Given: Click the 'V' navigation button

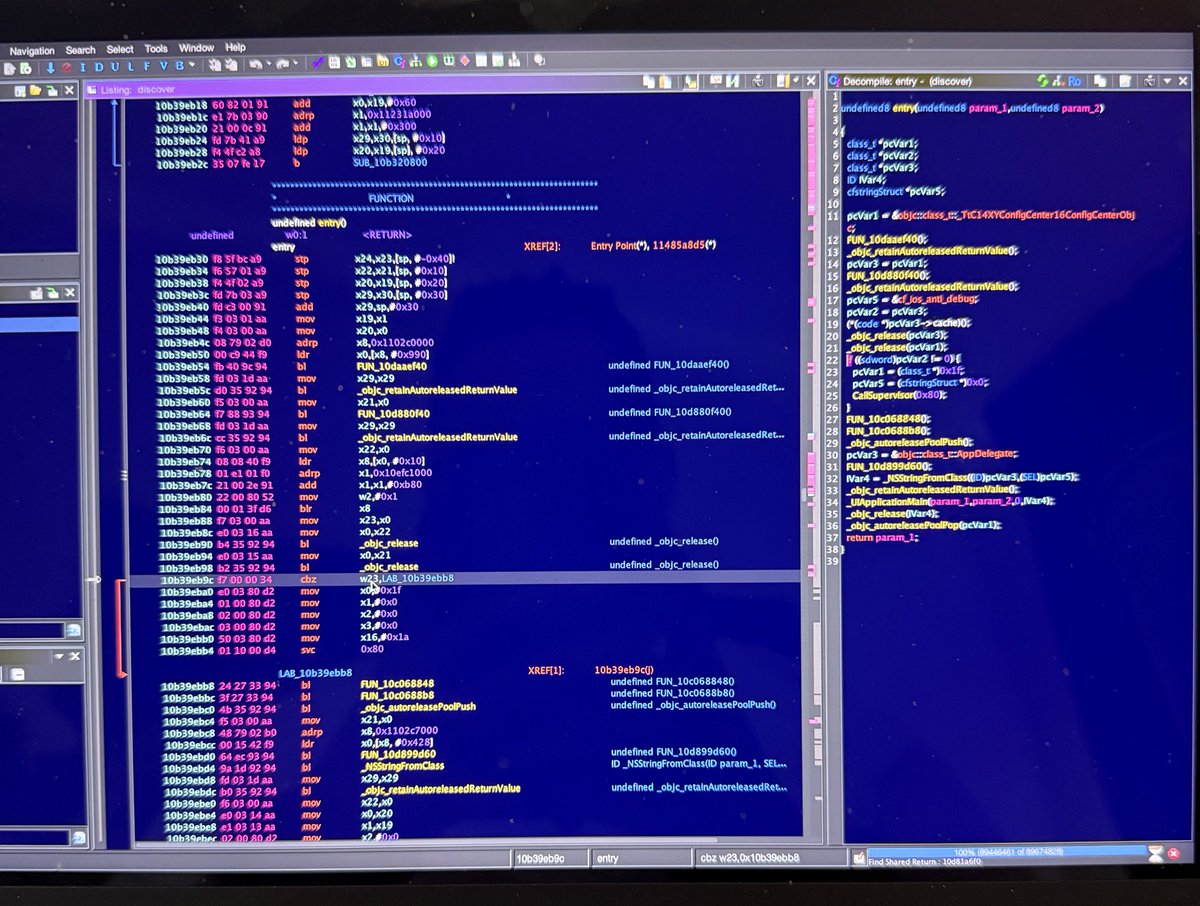Looking at the screenshot, I should pyautogui.click(x=163, y=67).
